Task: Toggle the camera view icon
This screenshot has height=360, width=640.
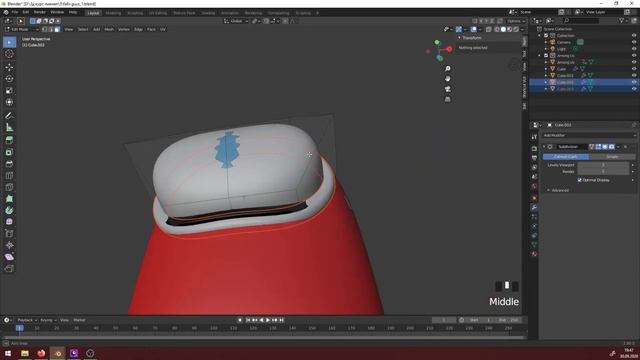Action: pyautogui.click(x=448, y=89)
